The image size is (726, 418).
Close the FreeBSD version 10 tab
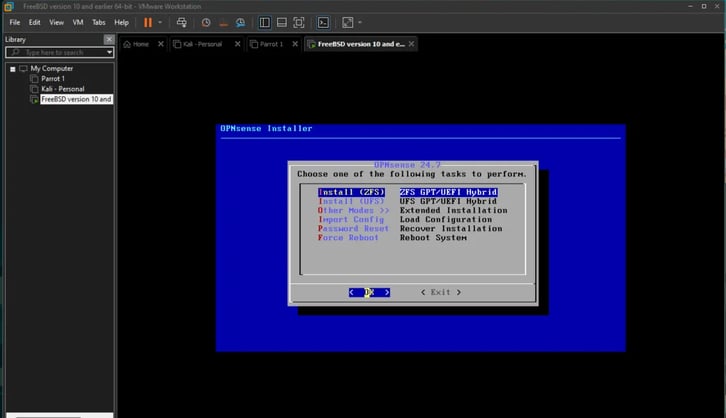coord(411,44)
